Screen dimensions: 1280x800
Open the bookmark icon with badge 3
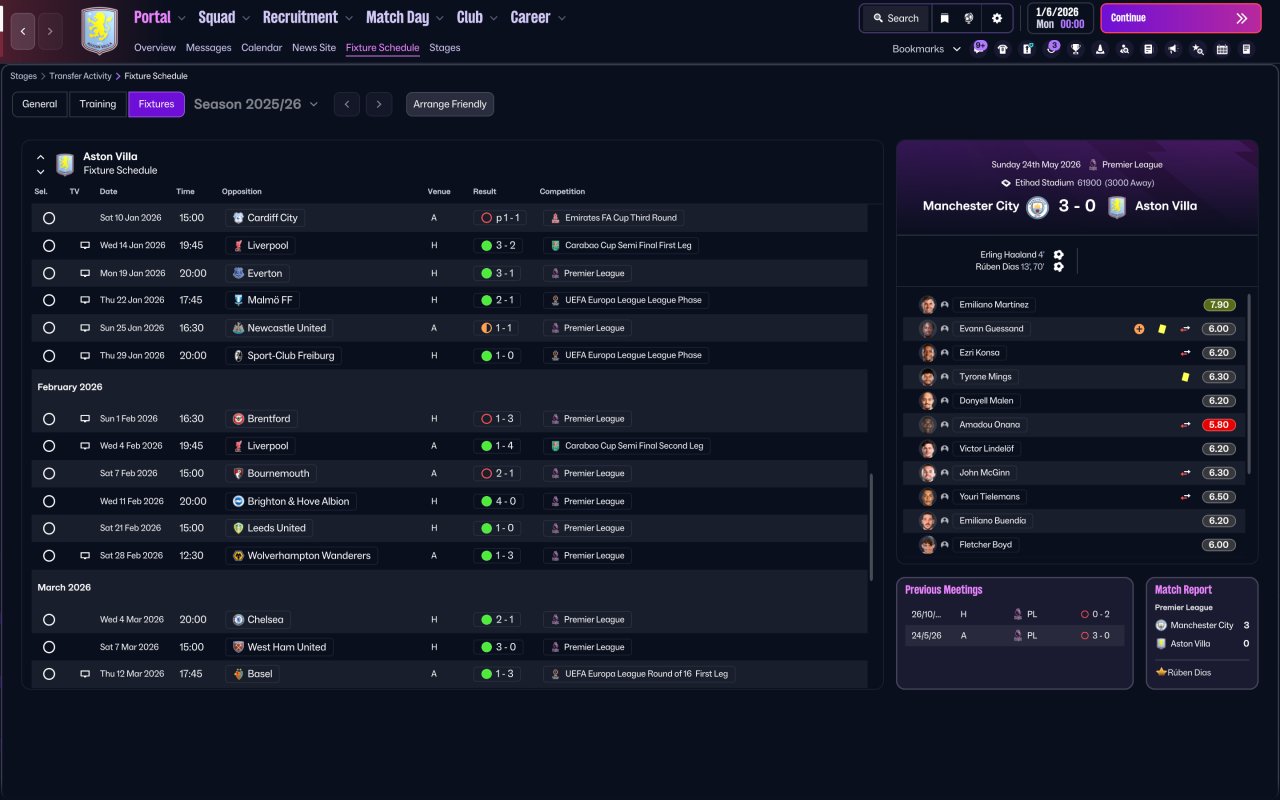pos(1051,48)
